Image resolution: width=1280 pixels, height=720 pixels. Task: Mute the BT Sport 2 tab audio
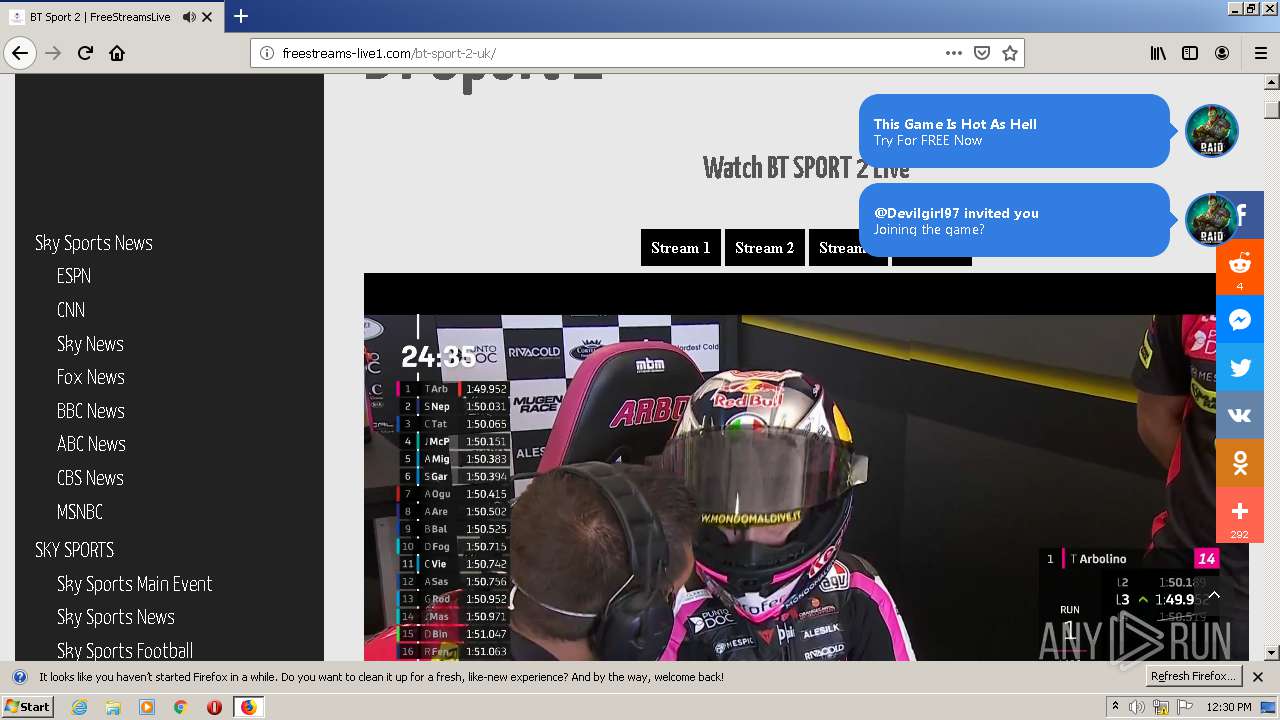(189, 17)
